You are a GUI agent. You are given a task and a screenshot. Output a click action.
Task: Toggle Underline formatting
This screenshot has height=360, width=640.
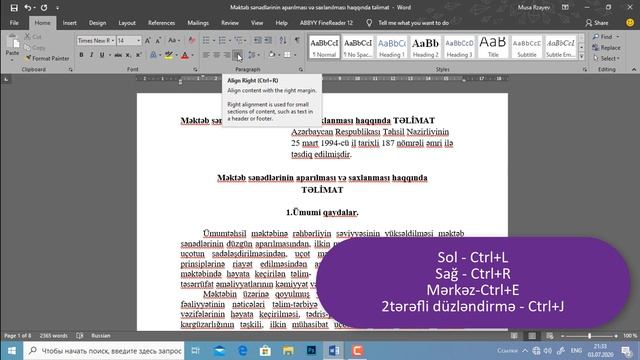(x=102, y=55)
